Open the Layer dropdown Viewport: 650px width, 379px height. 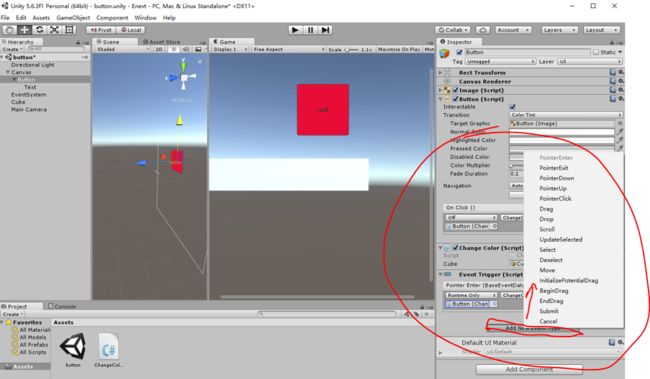coord(589,61)
